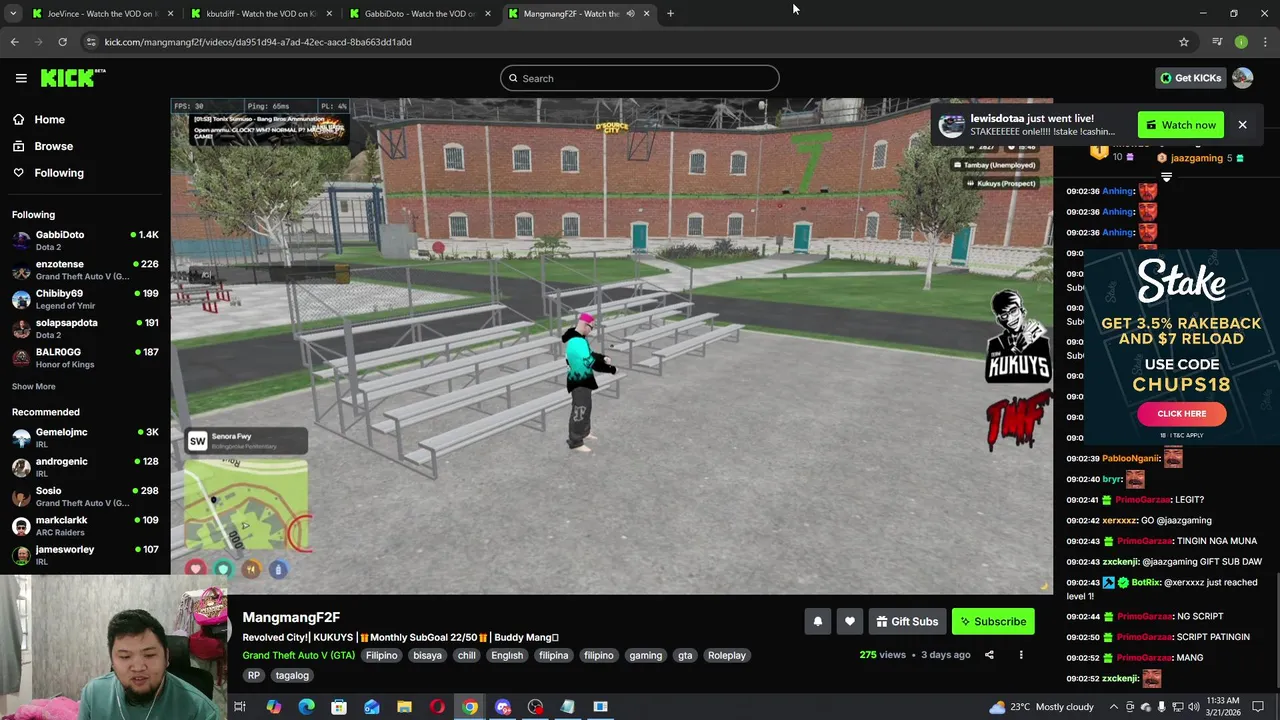The width and height of the screenshot is (1280, 720).
Task: Click Stake ad CLICK HERE button
Action: click(x=1181, y=413)
